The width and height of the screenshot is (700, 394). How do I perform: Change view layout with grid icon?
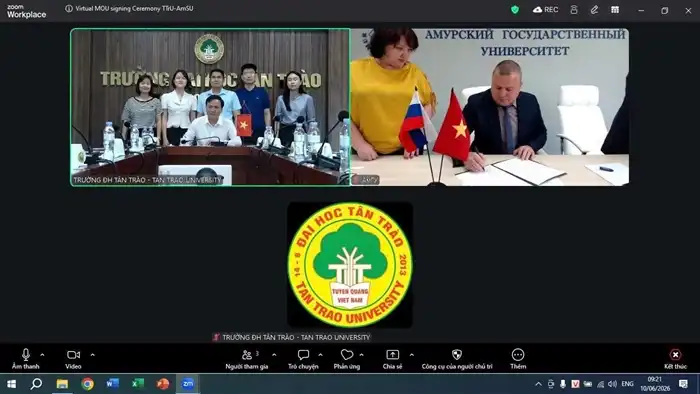[x=615, y=9]
